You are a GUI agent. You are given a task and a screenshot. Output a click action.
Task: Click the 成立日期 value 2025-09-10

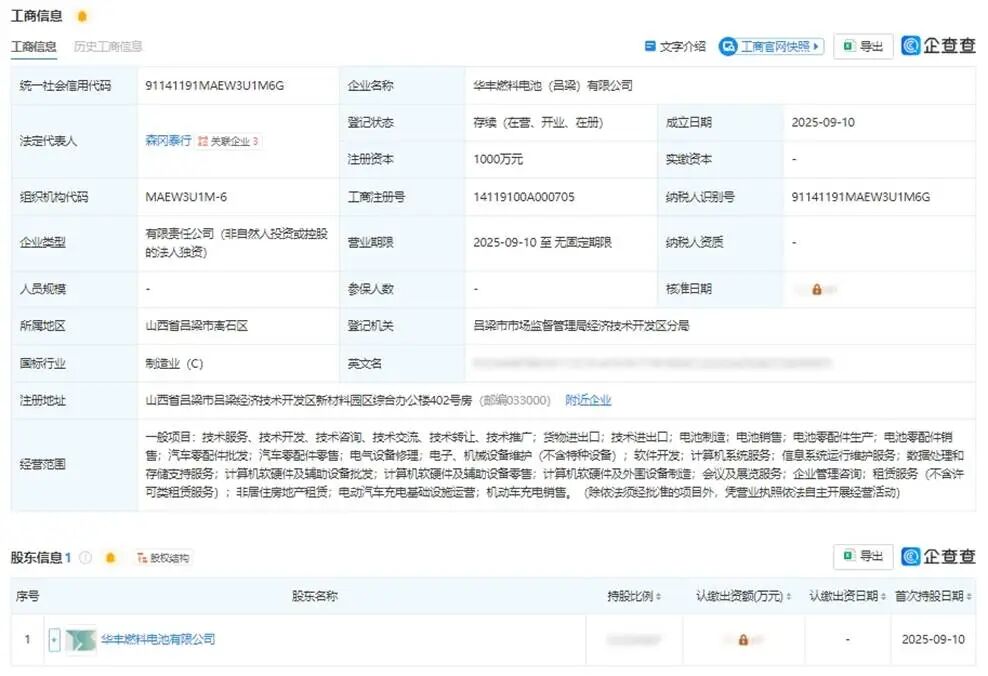pos(823,122)
